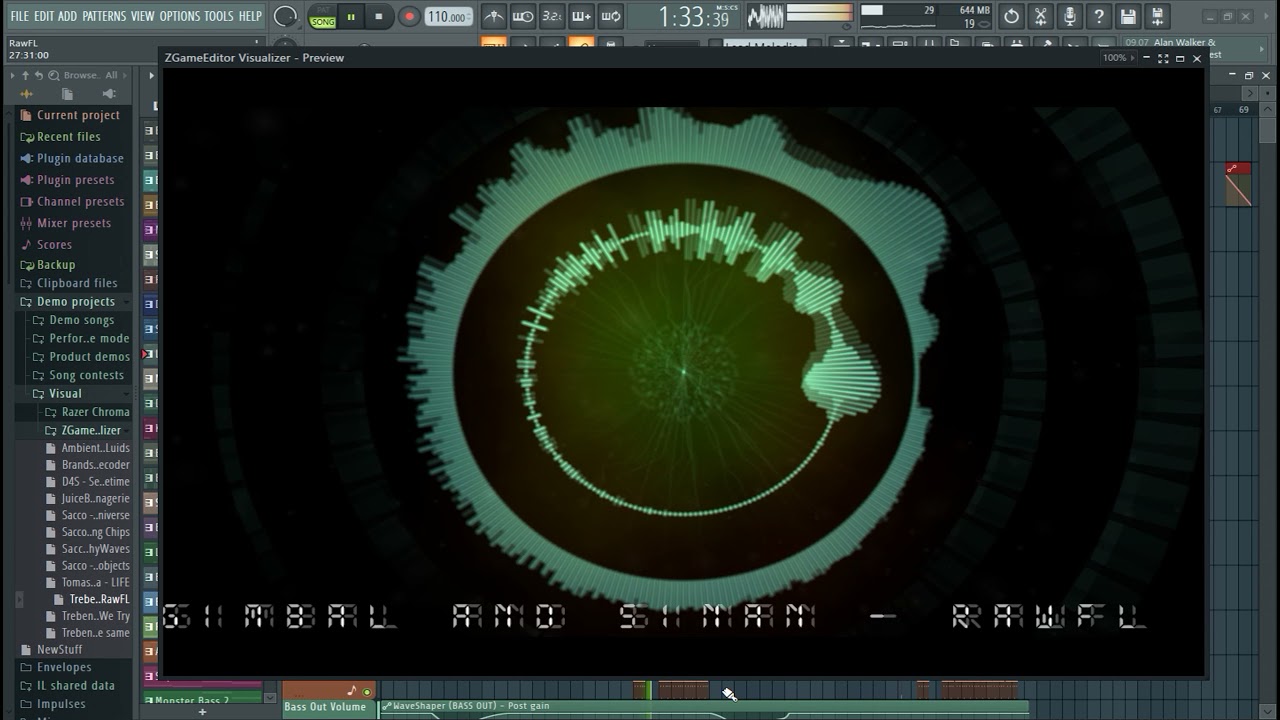
Task: Click the Bass Out Volume automation clip label
Action: [x=326, y=707]
